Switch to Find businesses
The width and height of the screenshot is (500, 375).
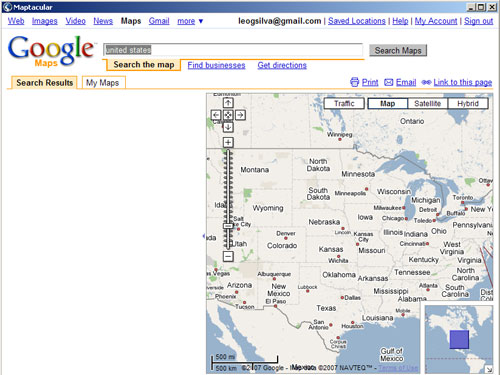pos(216,65)
